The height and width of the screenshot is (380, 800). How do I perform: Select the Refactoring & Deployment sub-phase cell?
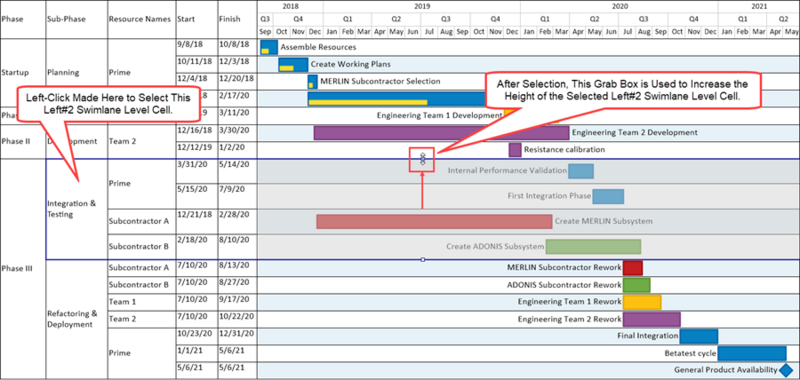[x=77, y=319]
